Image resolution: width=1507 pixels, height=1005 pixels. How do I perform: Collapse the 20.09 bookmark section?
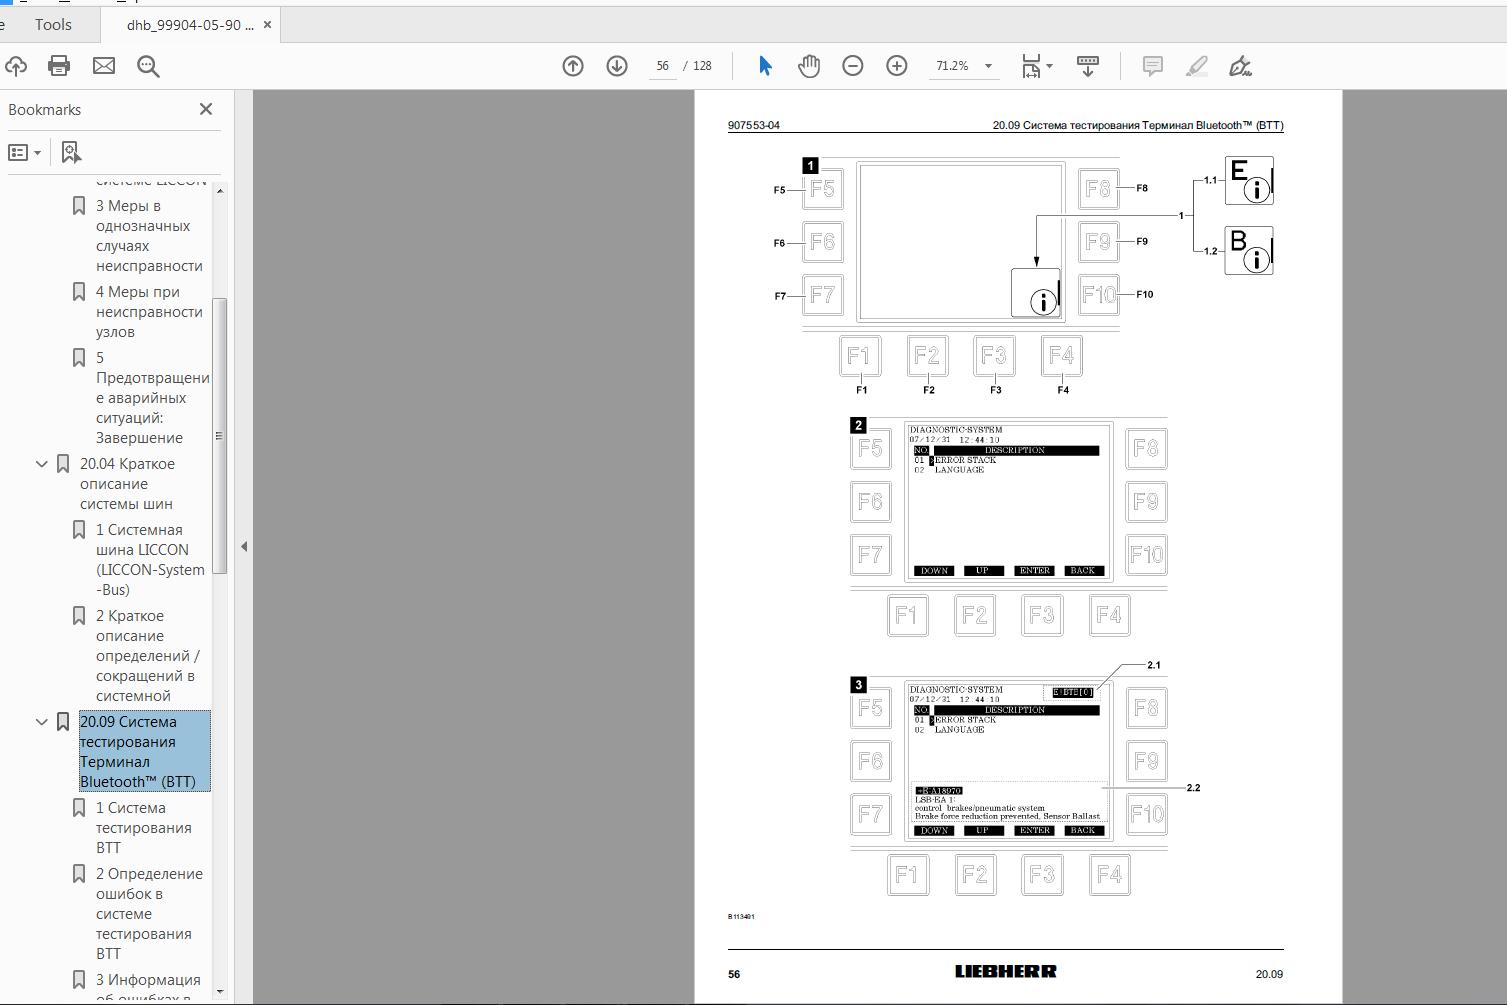pyautogui.click(x=42, y=722)
